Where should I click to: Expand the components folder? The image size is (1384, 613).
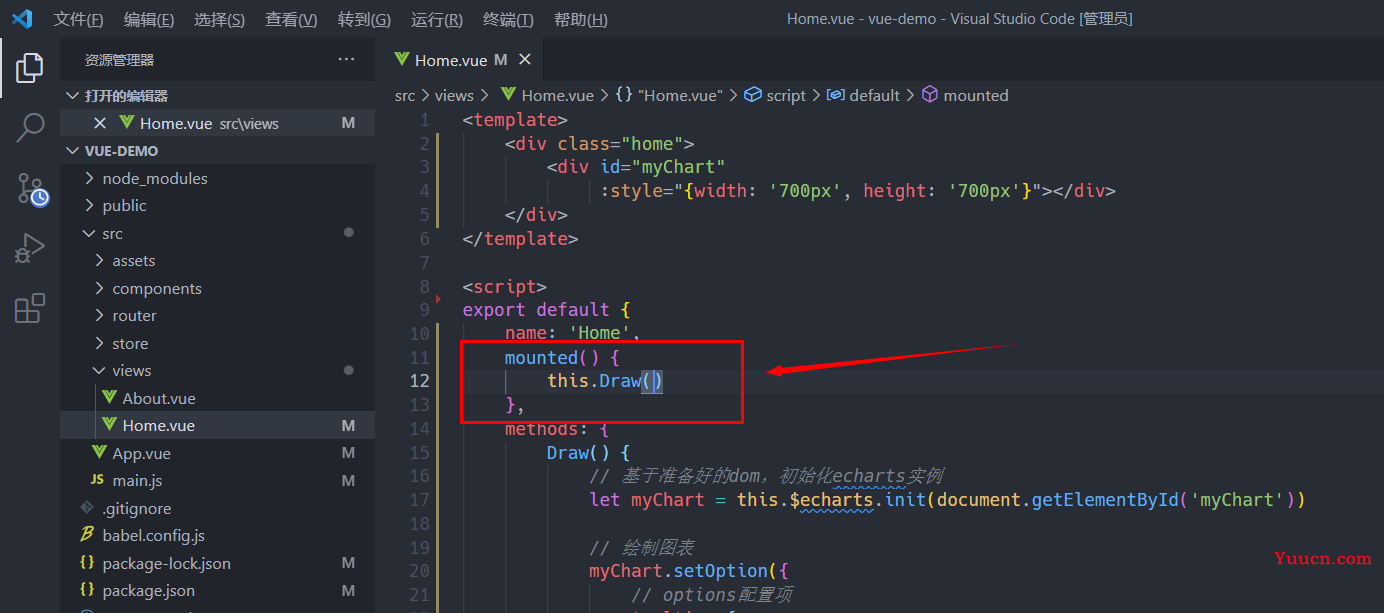pos(156,288)
